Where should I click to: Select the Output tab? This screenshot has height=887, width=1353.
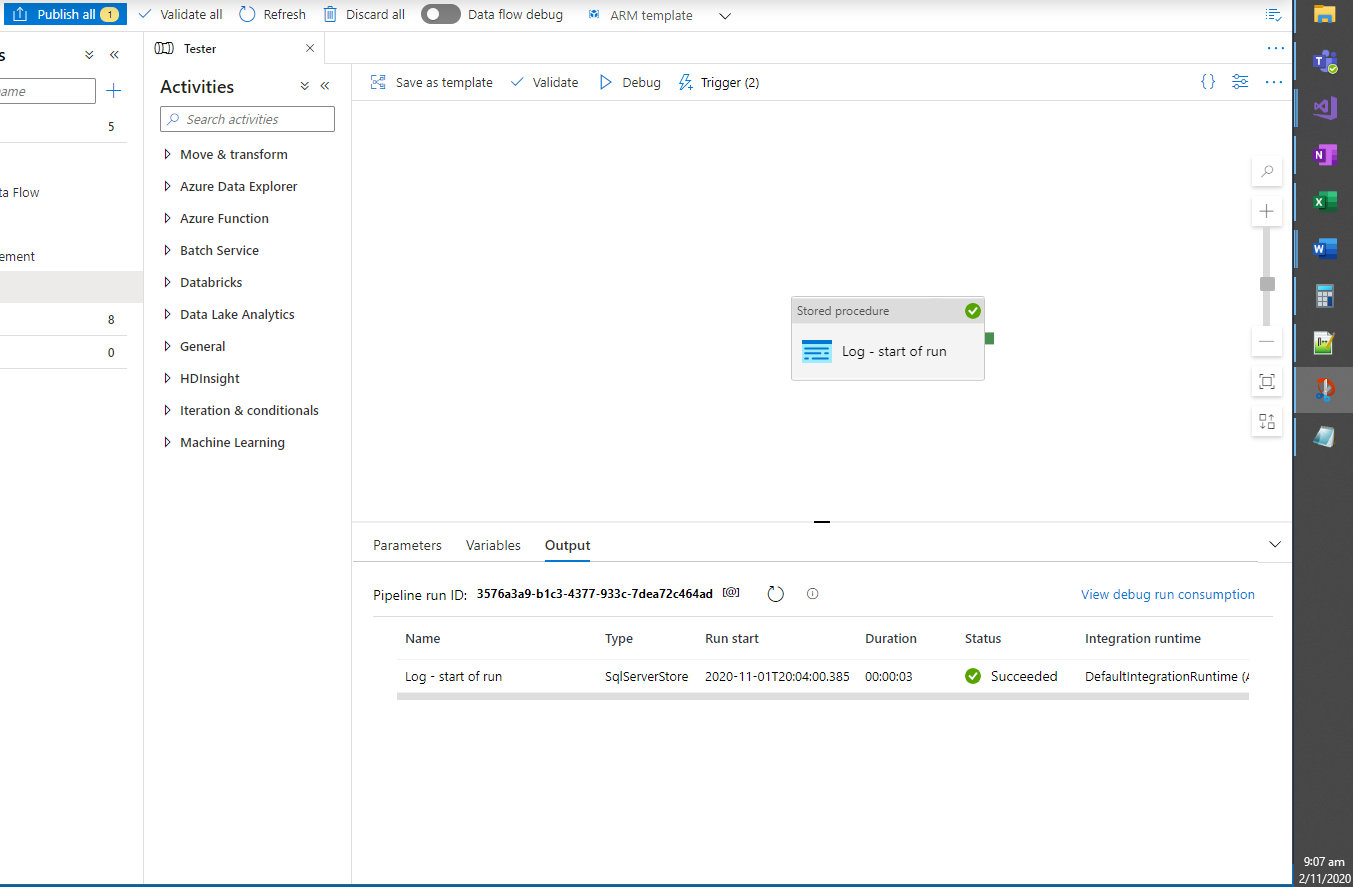click(x=567, y=546)
